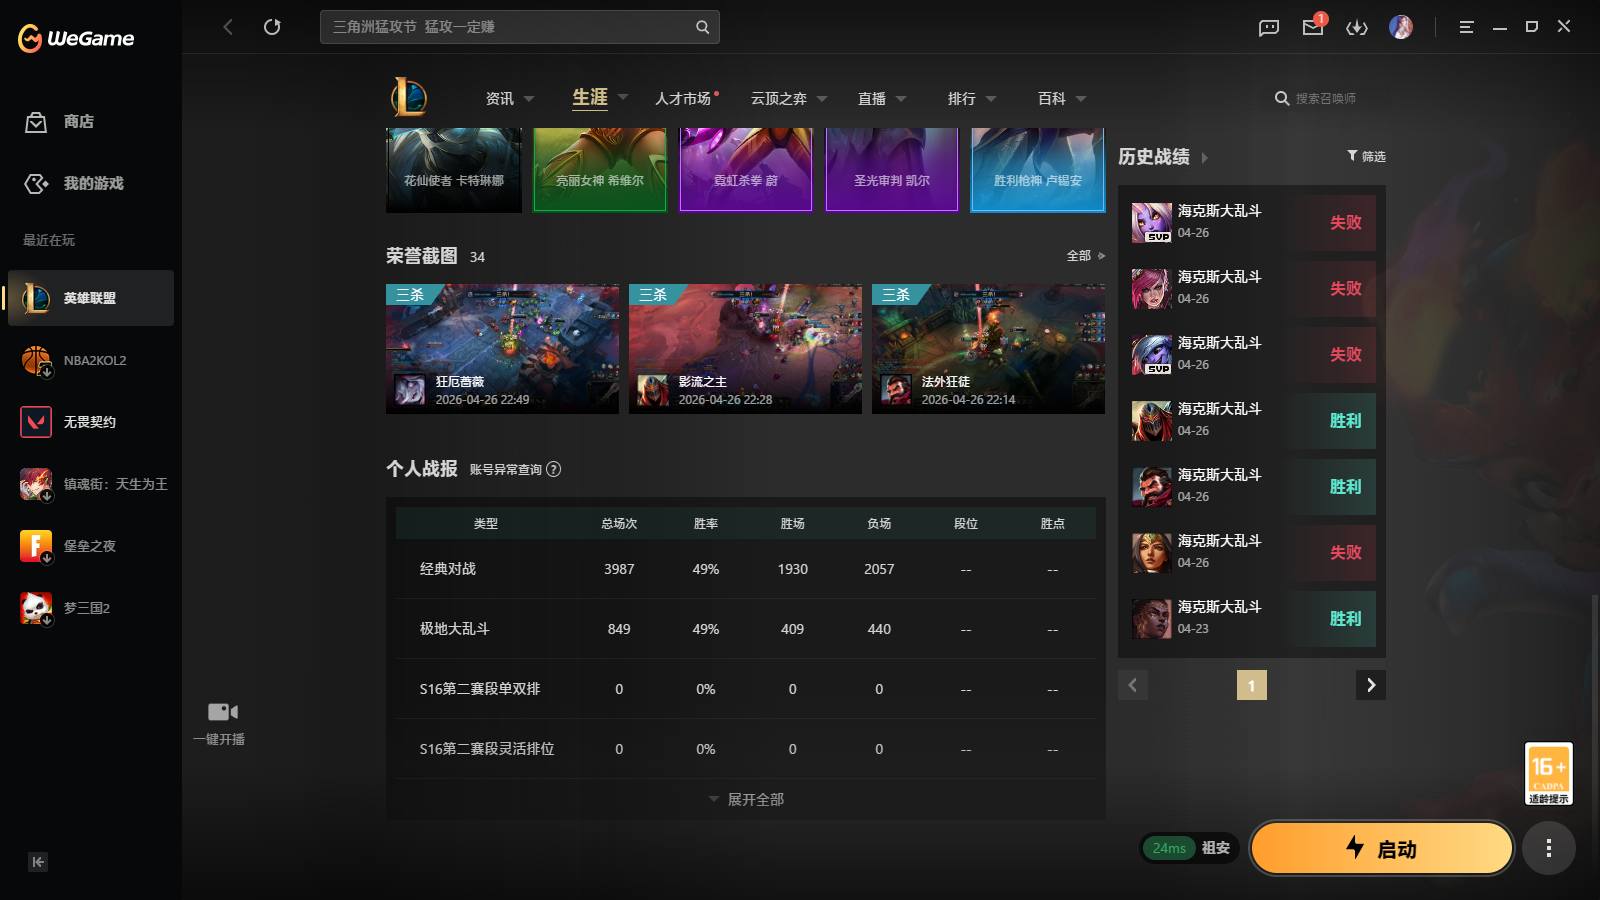
Task: Select Fortnite (堡垒之夜) in sidebar
Action: coord(91,546)
